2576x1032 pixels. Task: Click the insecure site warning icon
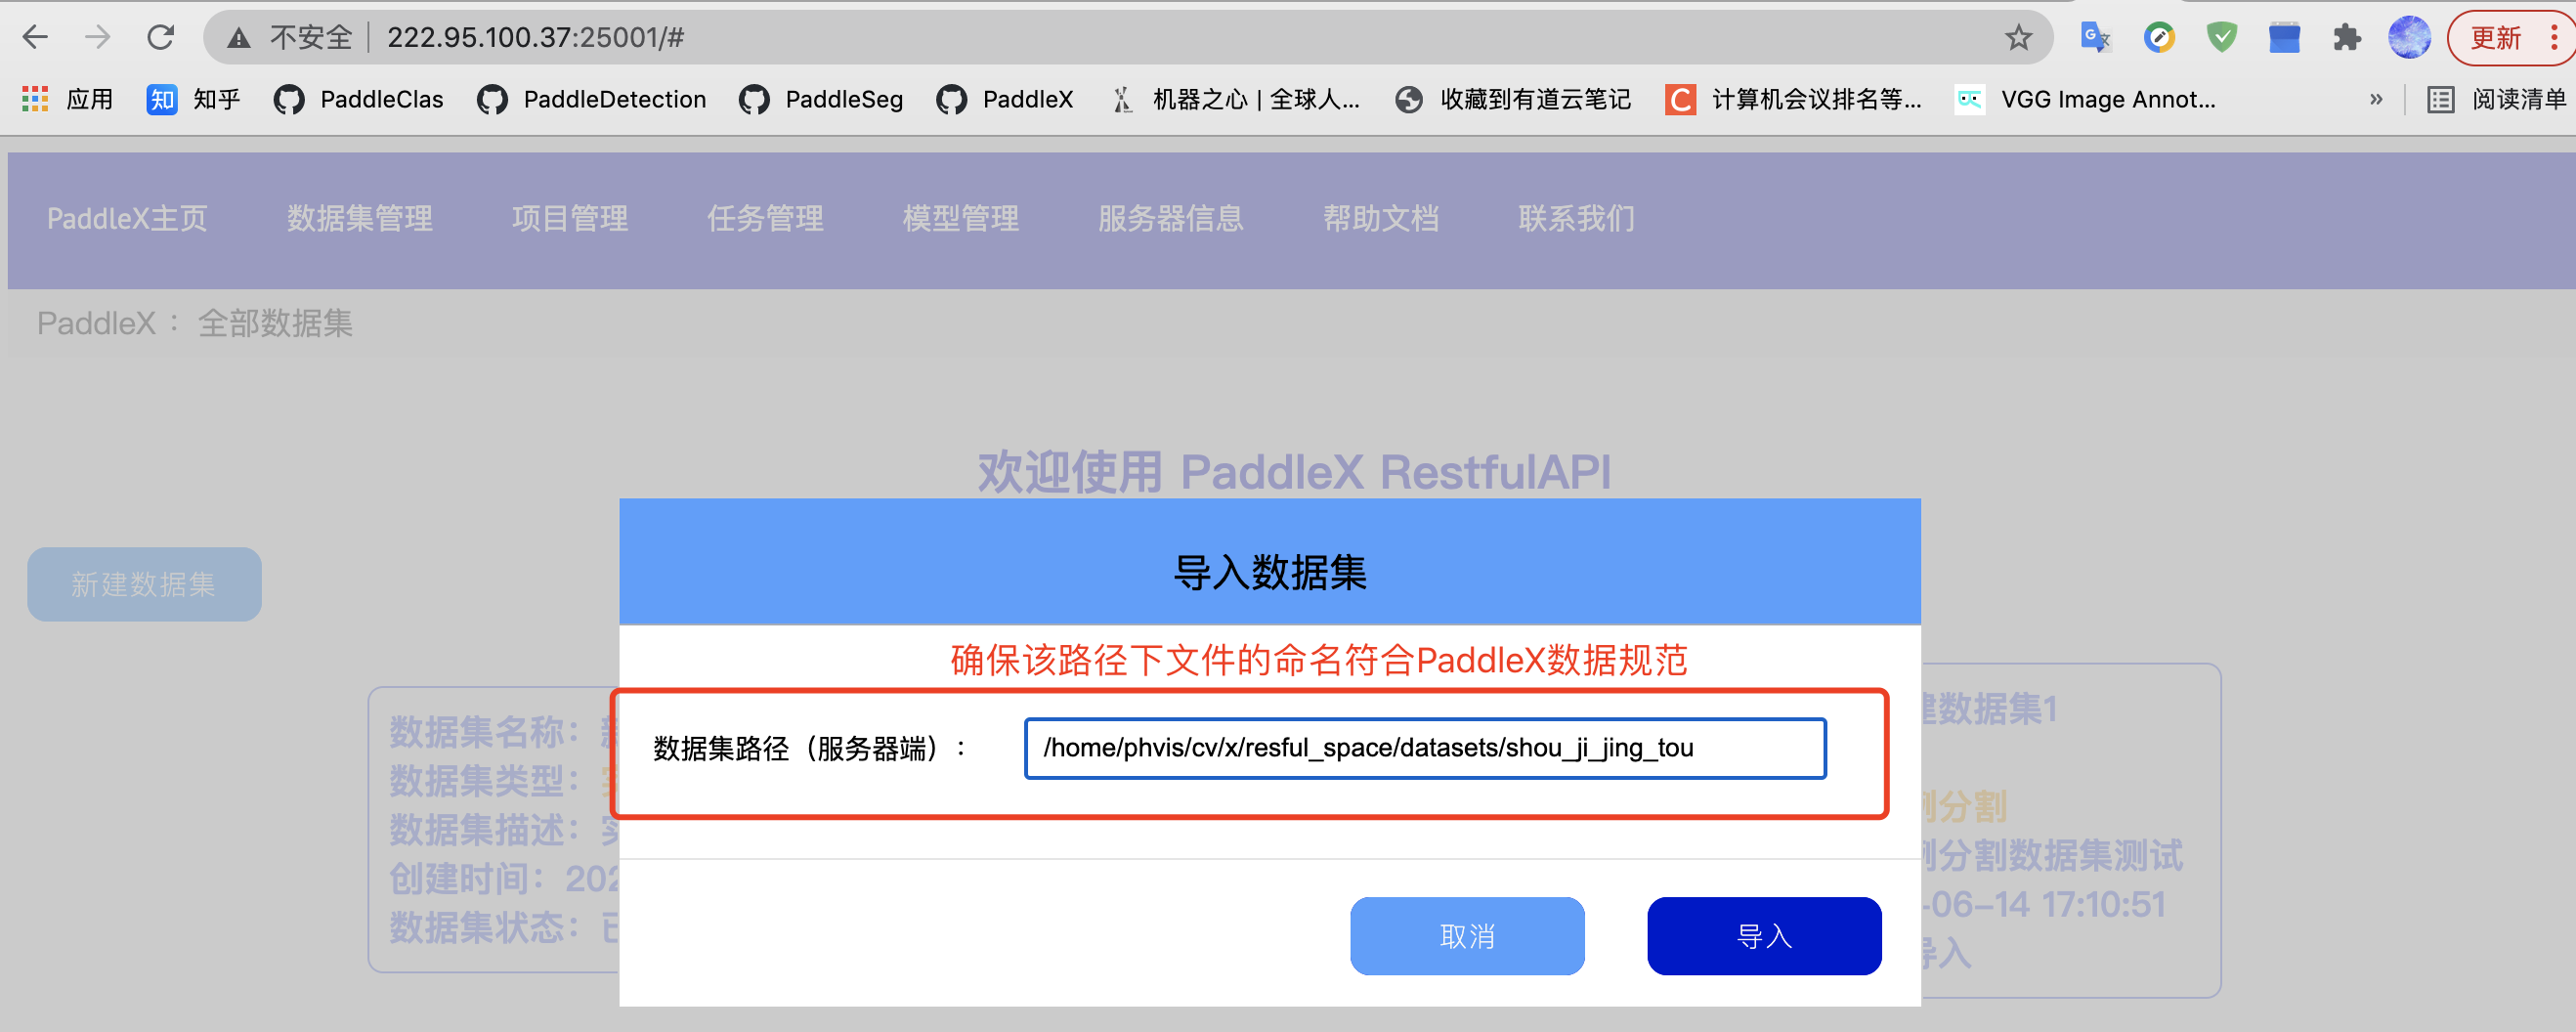click(238, 38)
